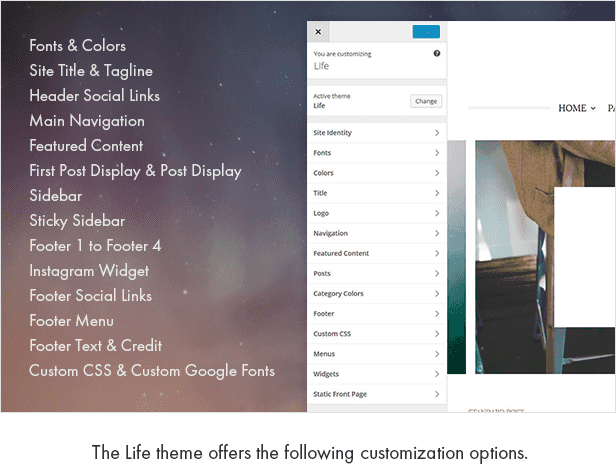
Task: Open the HOME dropdown in site navigation
Action: 576,108
